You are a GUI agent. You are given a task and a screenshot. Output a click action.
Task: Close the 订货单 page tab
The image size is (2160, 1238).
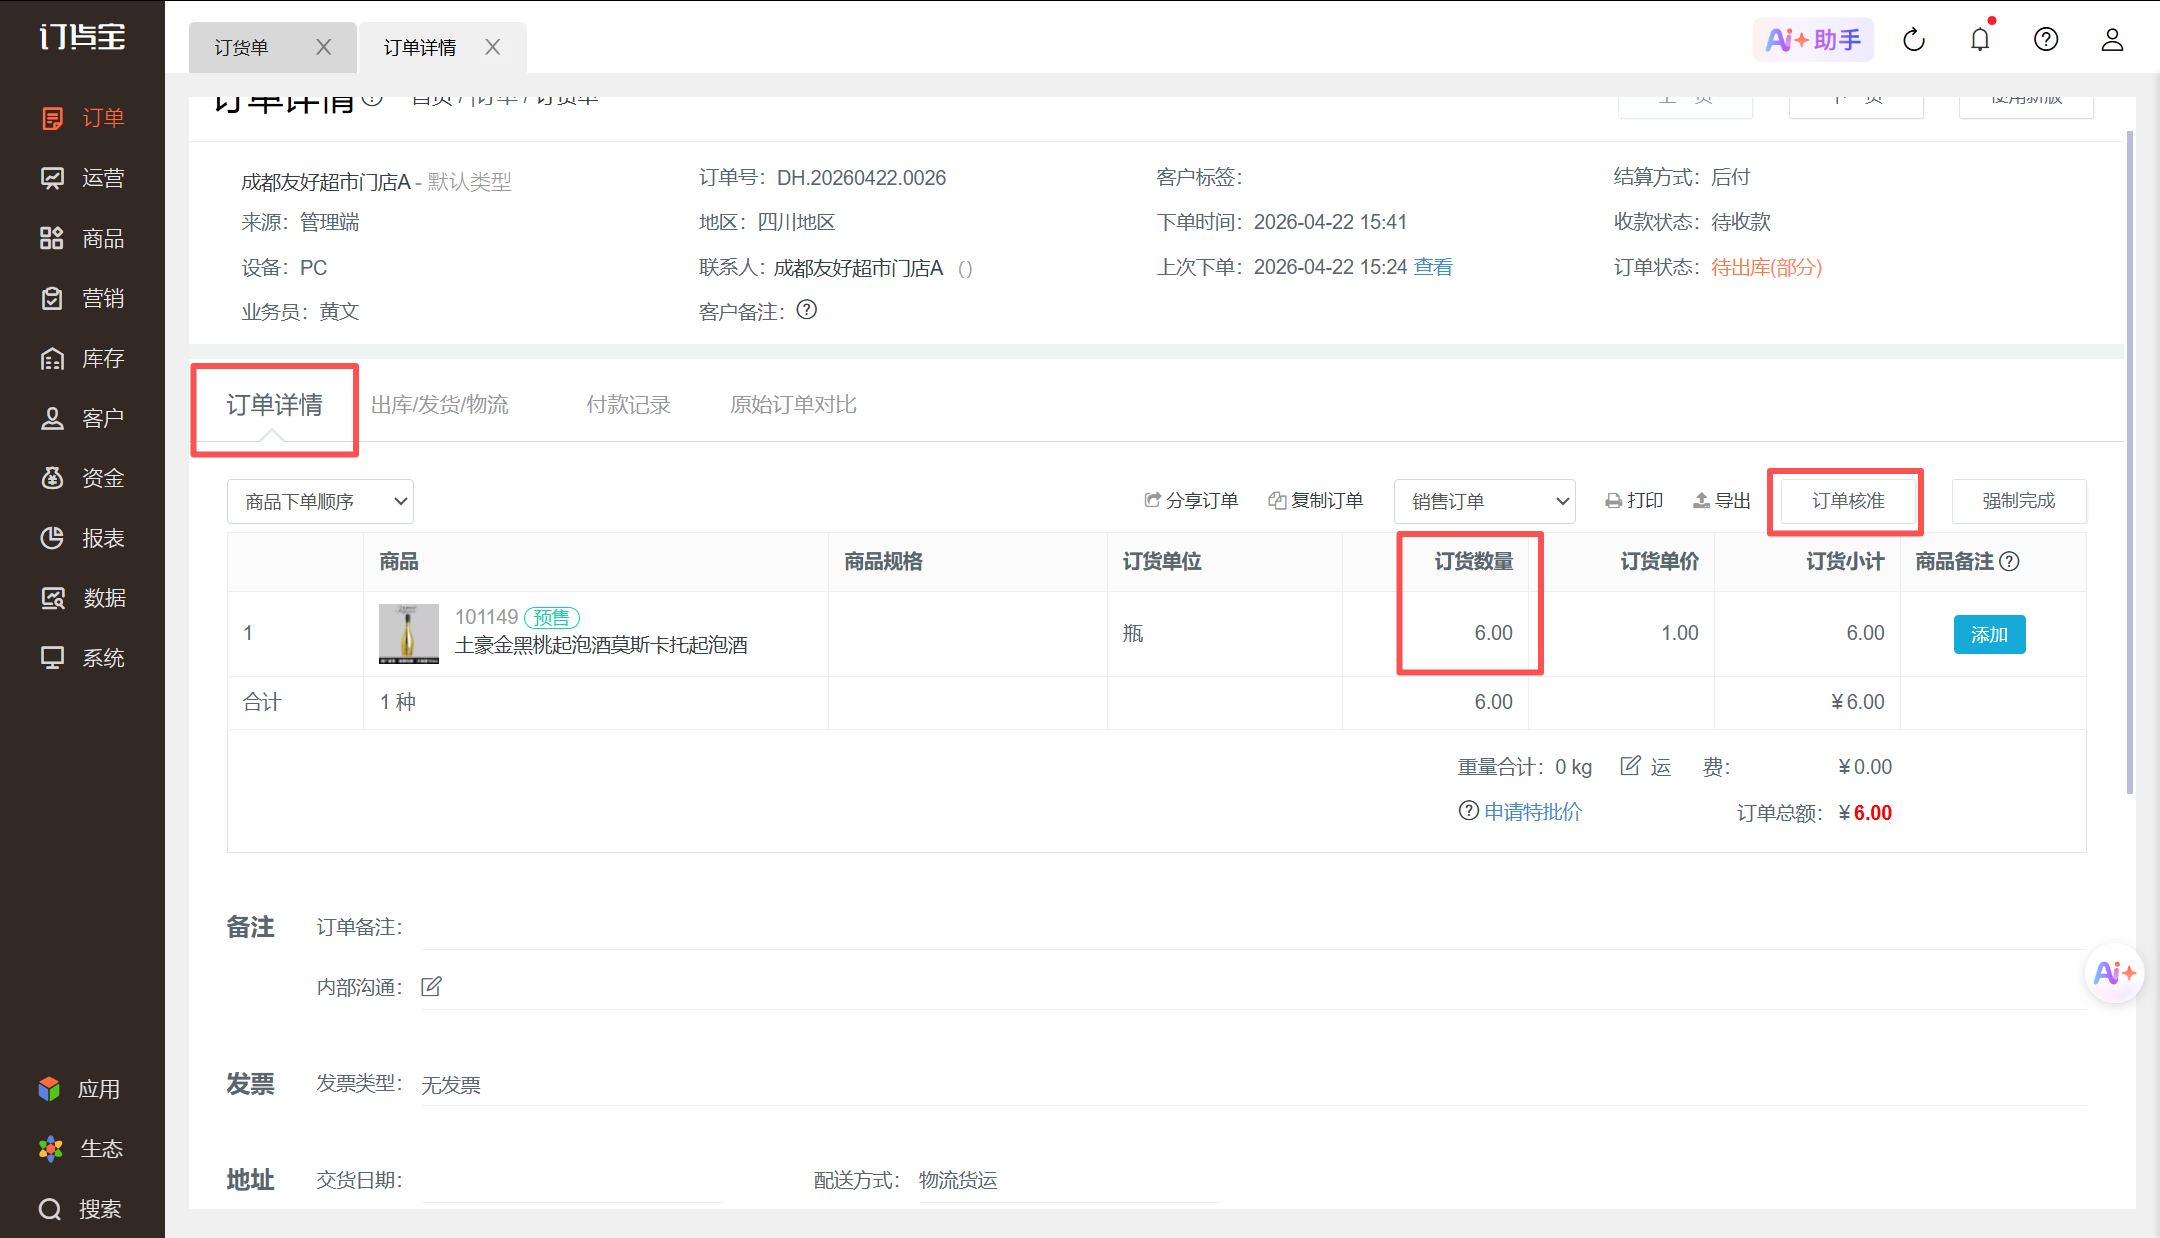(x=323, y=47)
